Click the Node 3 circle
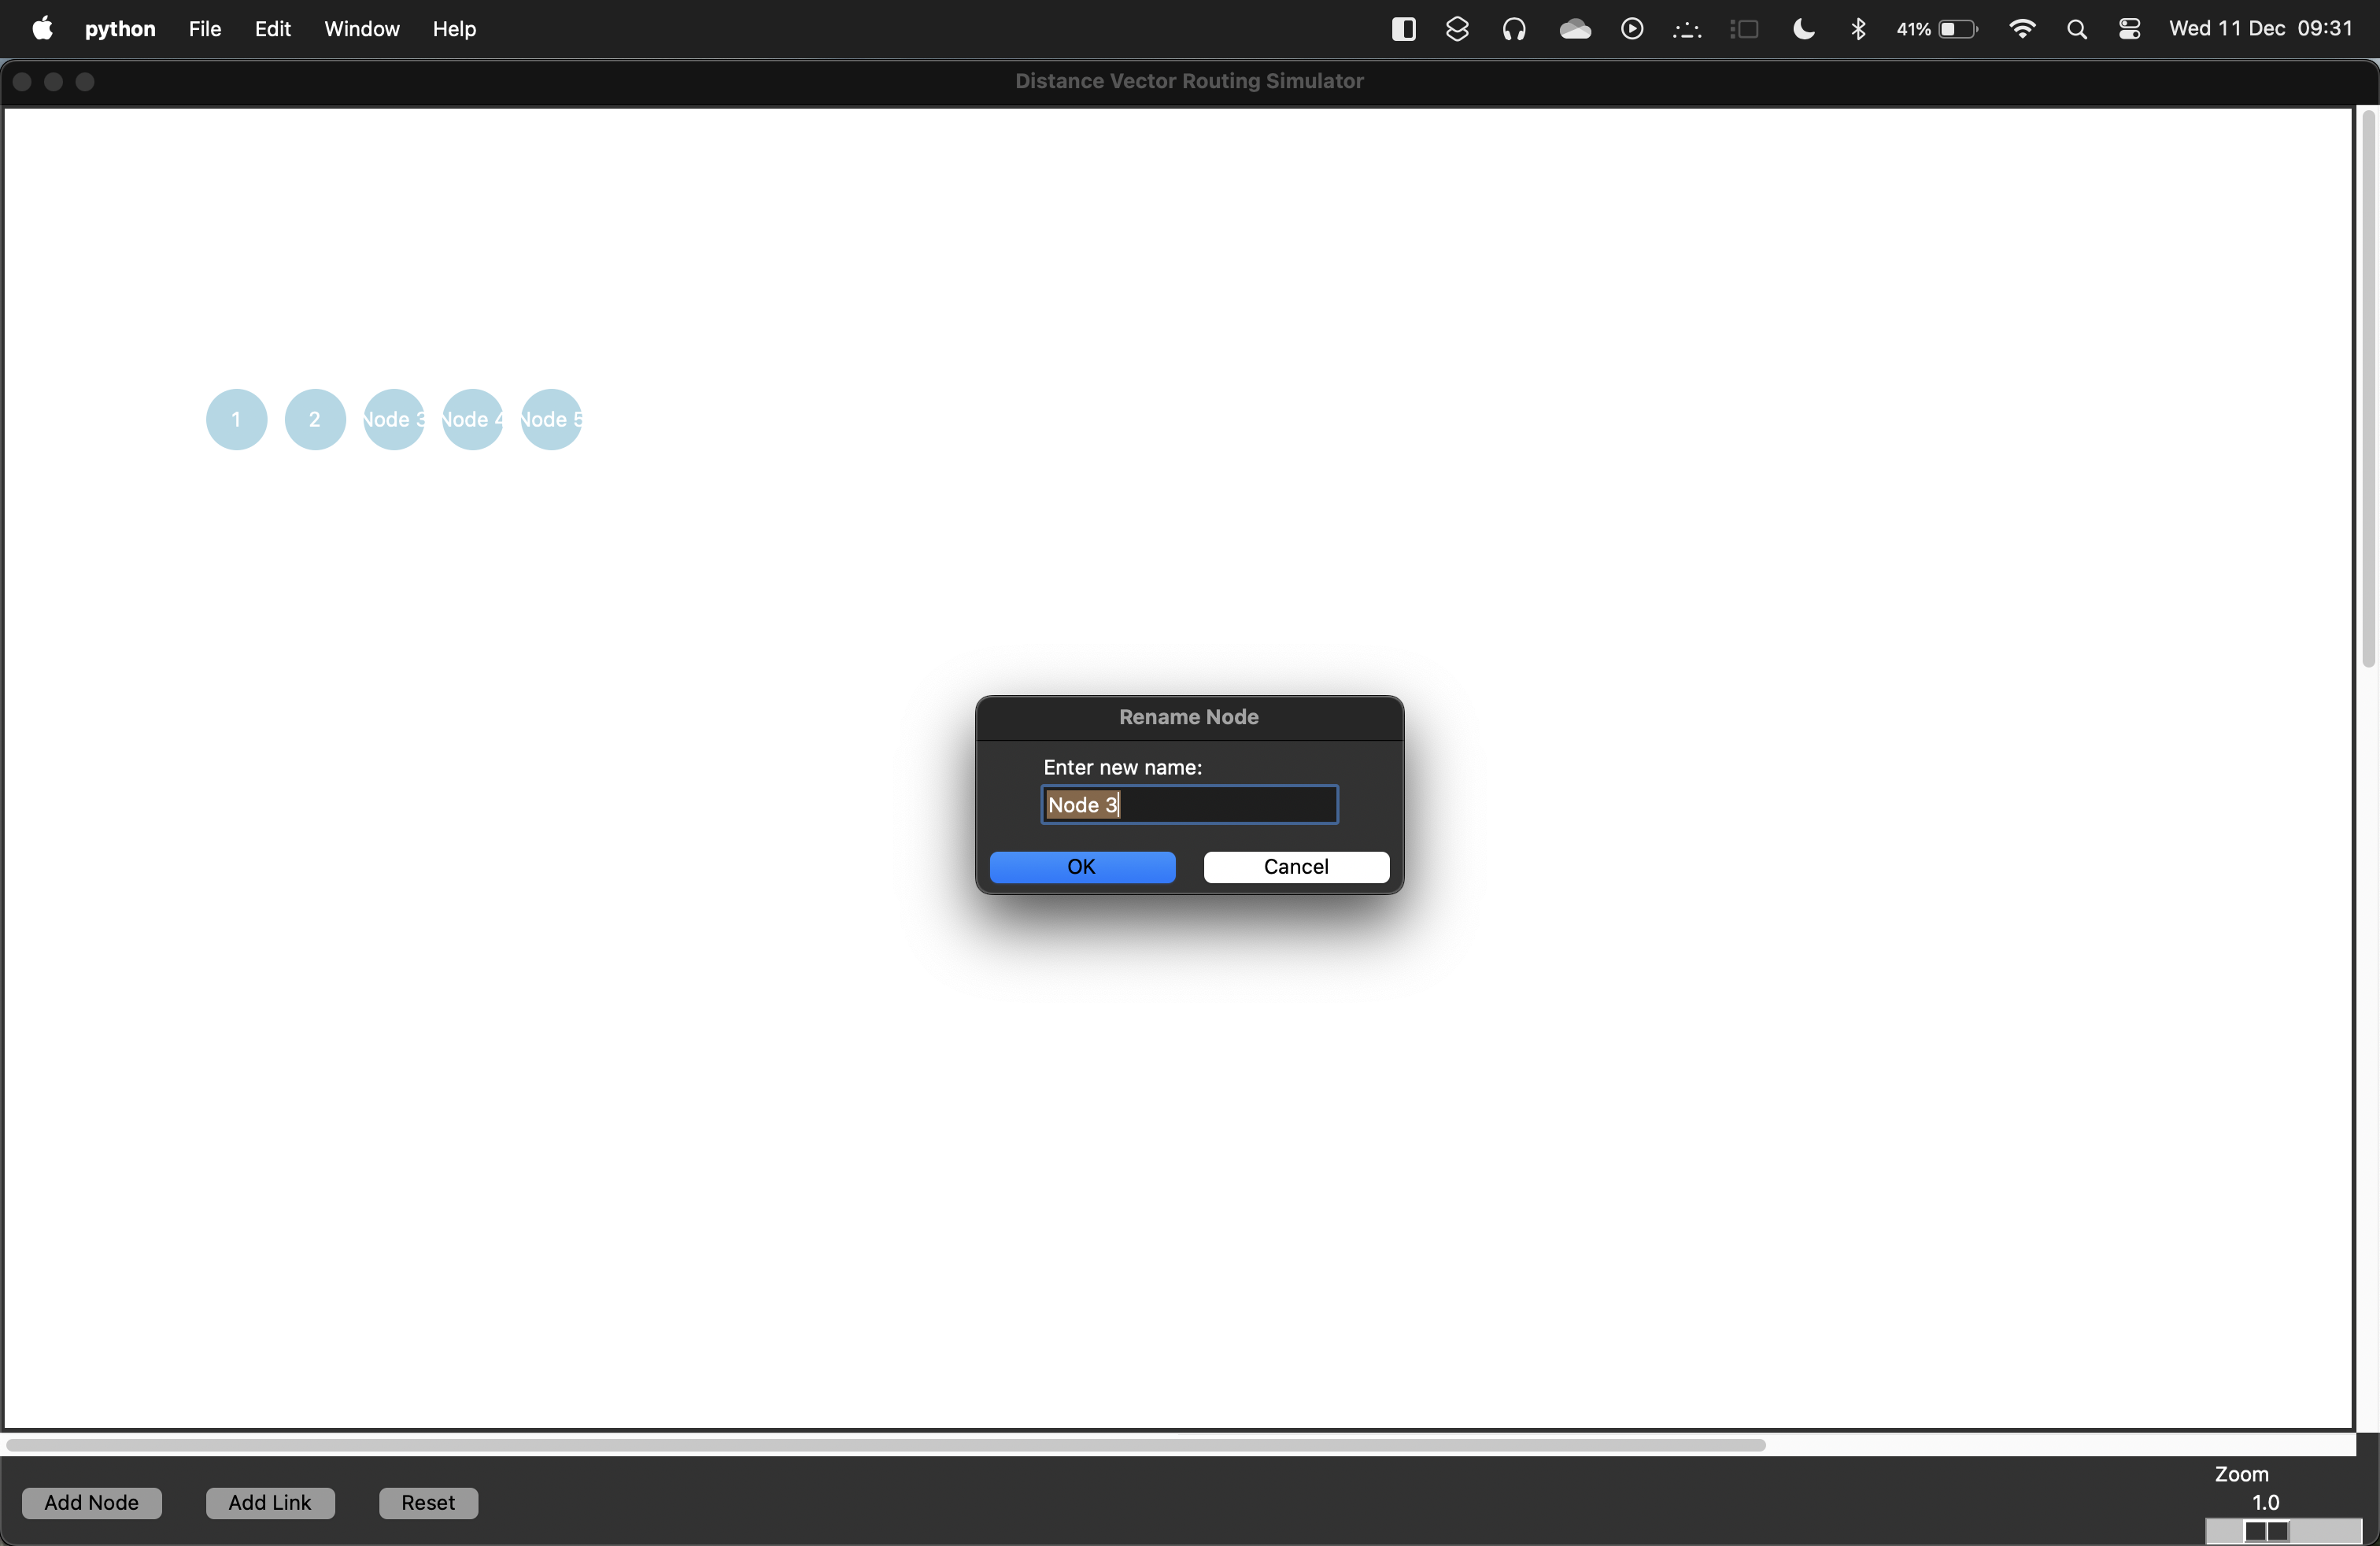This screenshot has width=2380, height=1546. tap(393, 419)
